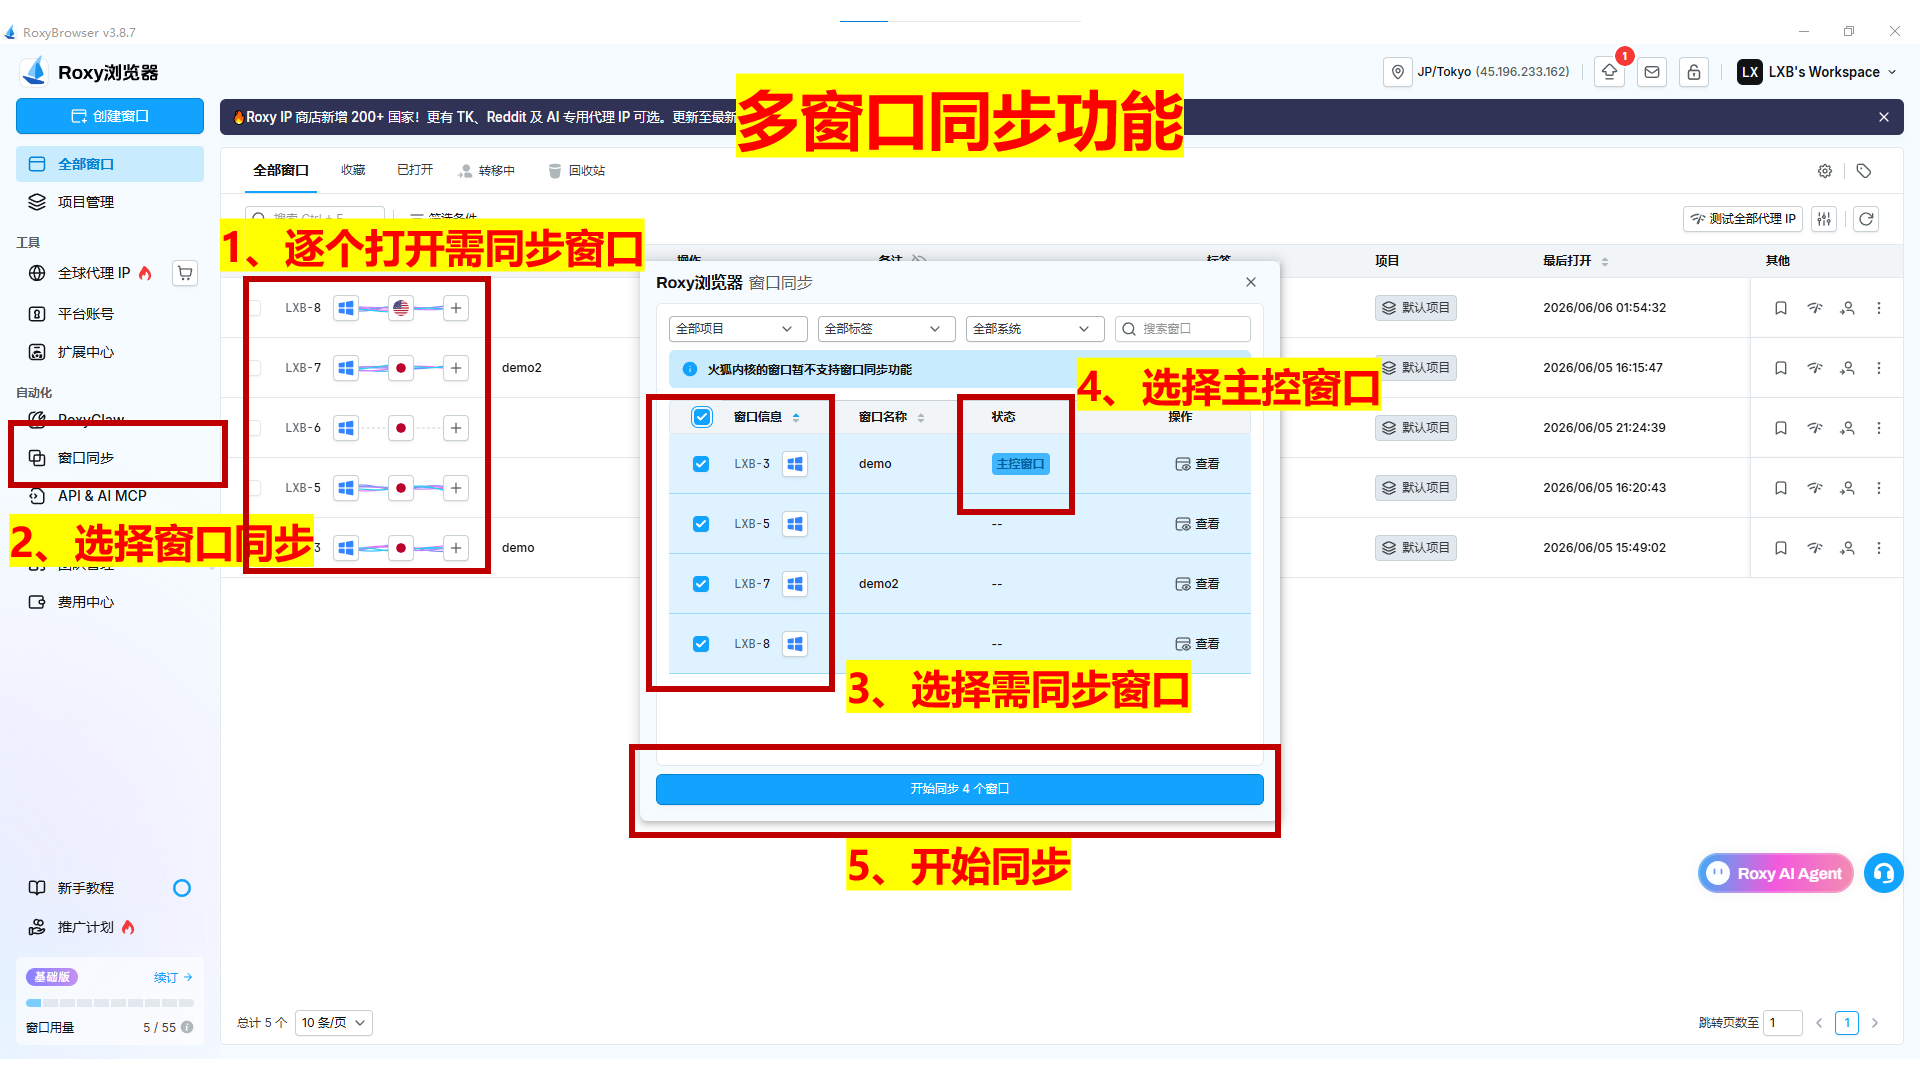Uncheck the LXB-7 checkbox in sync dialog
Screen dimensions: 1920x1080
[x=701, y=584]
